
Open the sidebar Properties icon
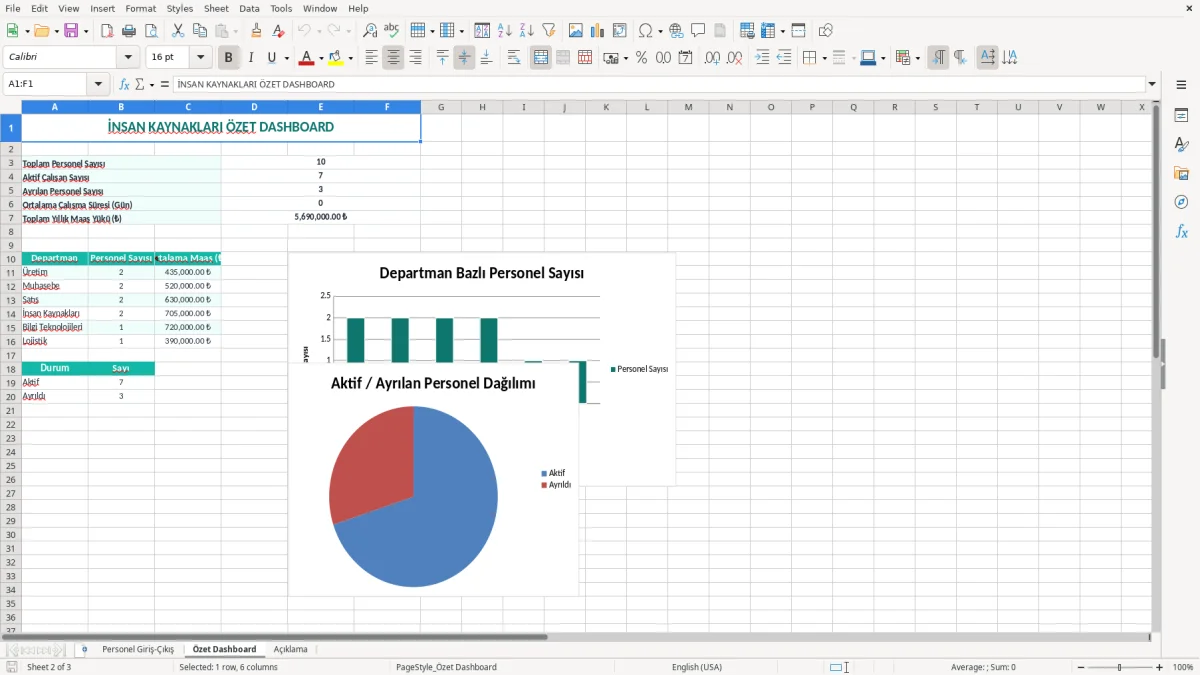[1181, 116]
